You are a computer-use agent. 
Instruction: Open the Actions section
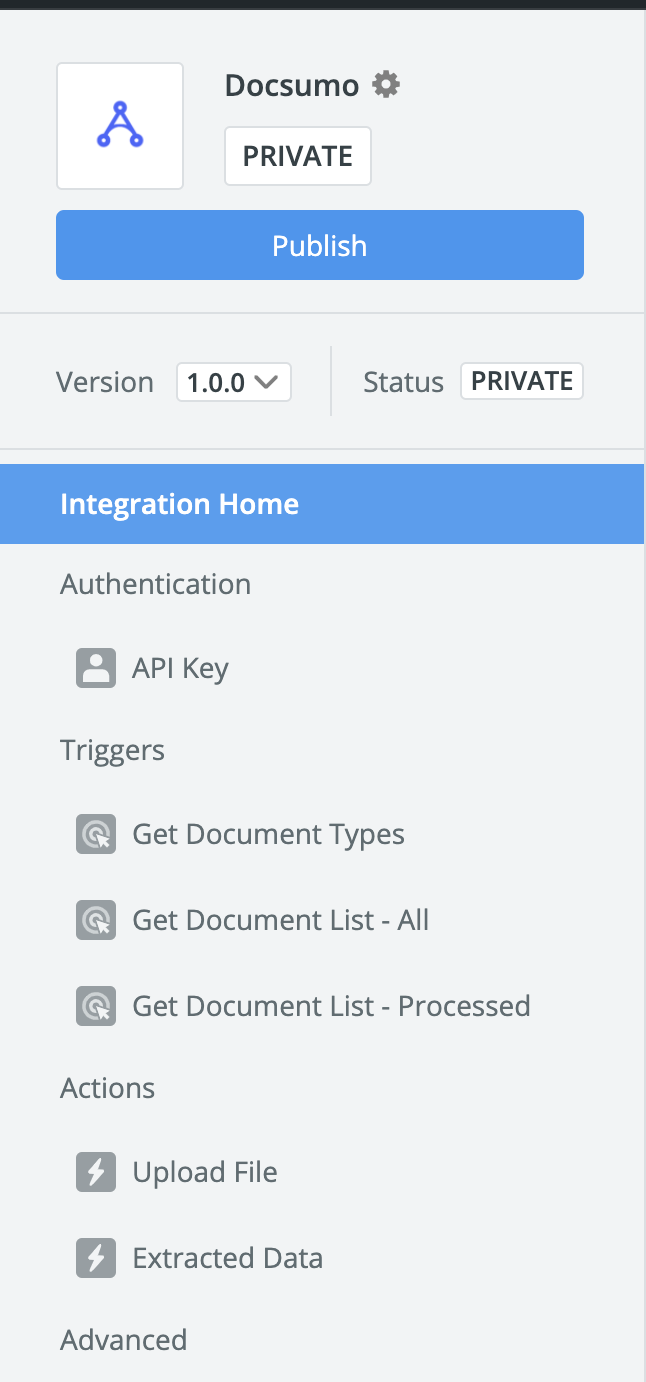coord(107,1088)
